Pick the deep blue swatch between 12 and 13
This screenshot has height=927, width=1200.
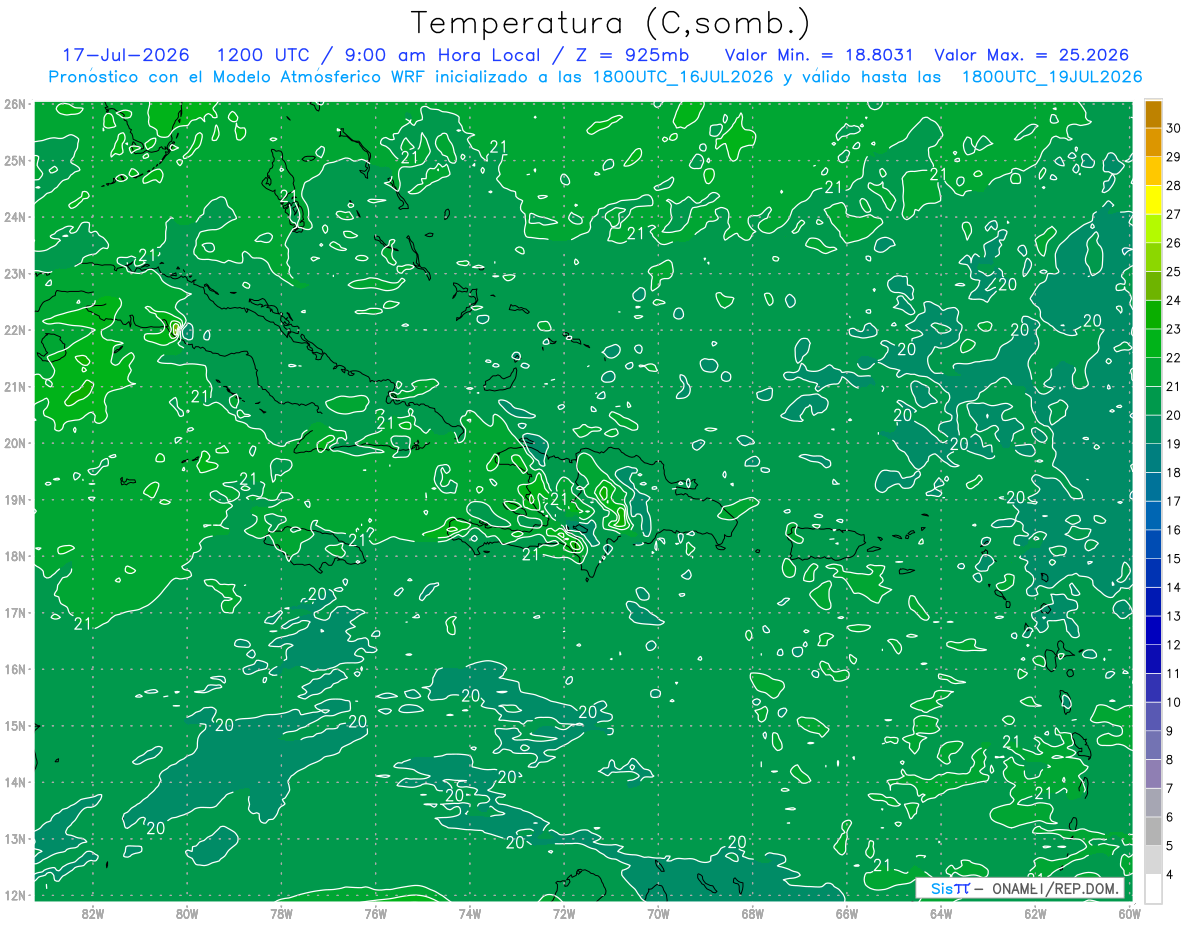click(x=1153, y=630)
